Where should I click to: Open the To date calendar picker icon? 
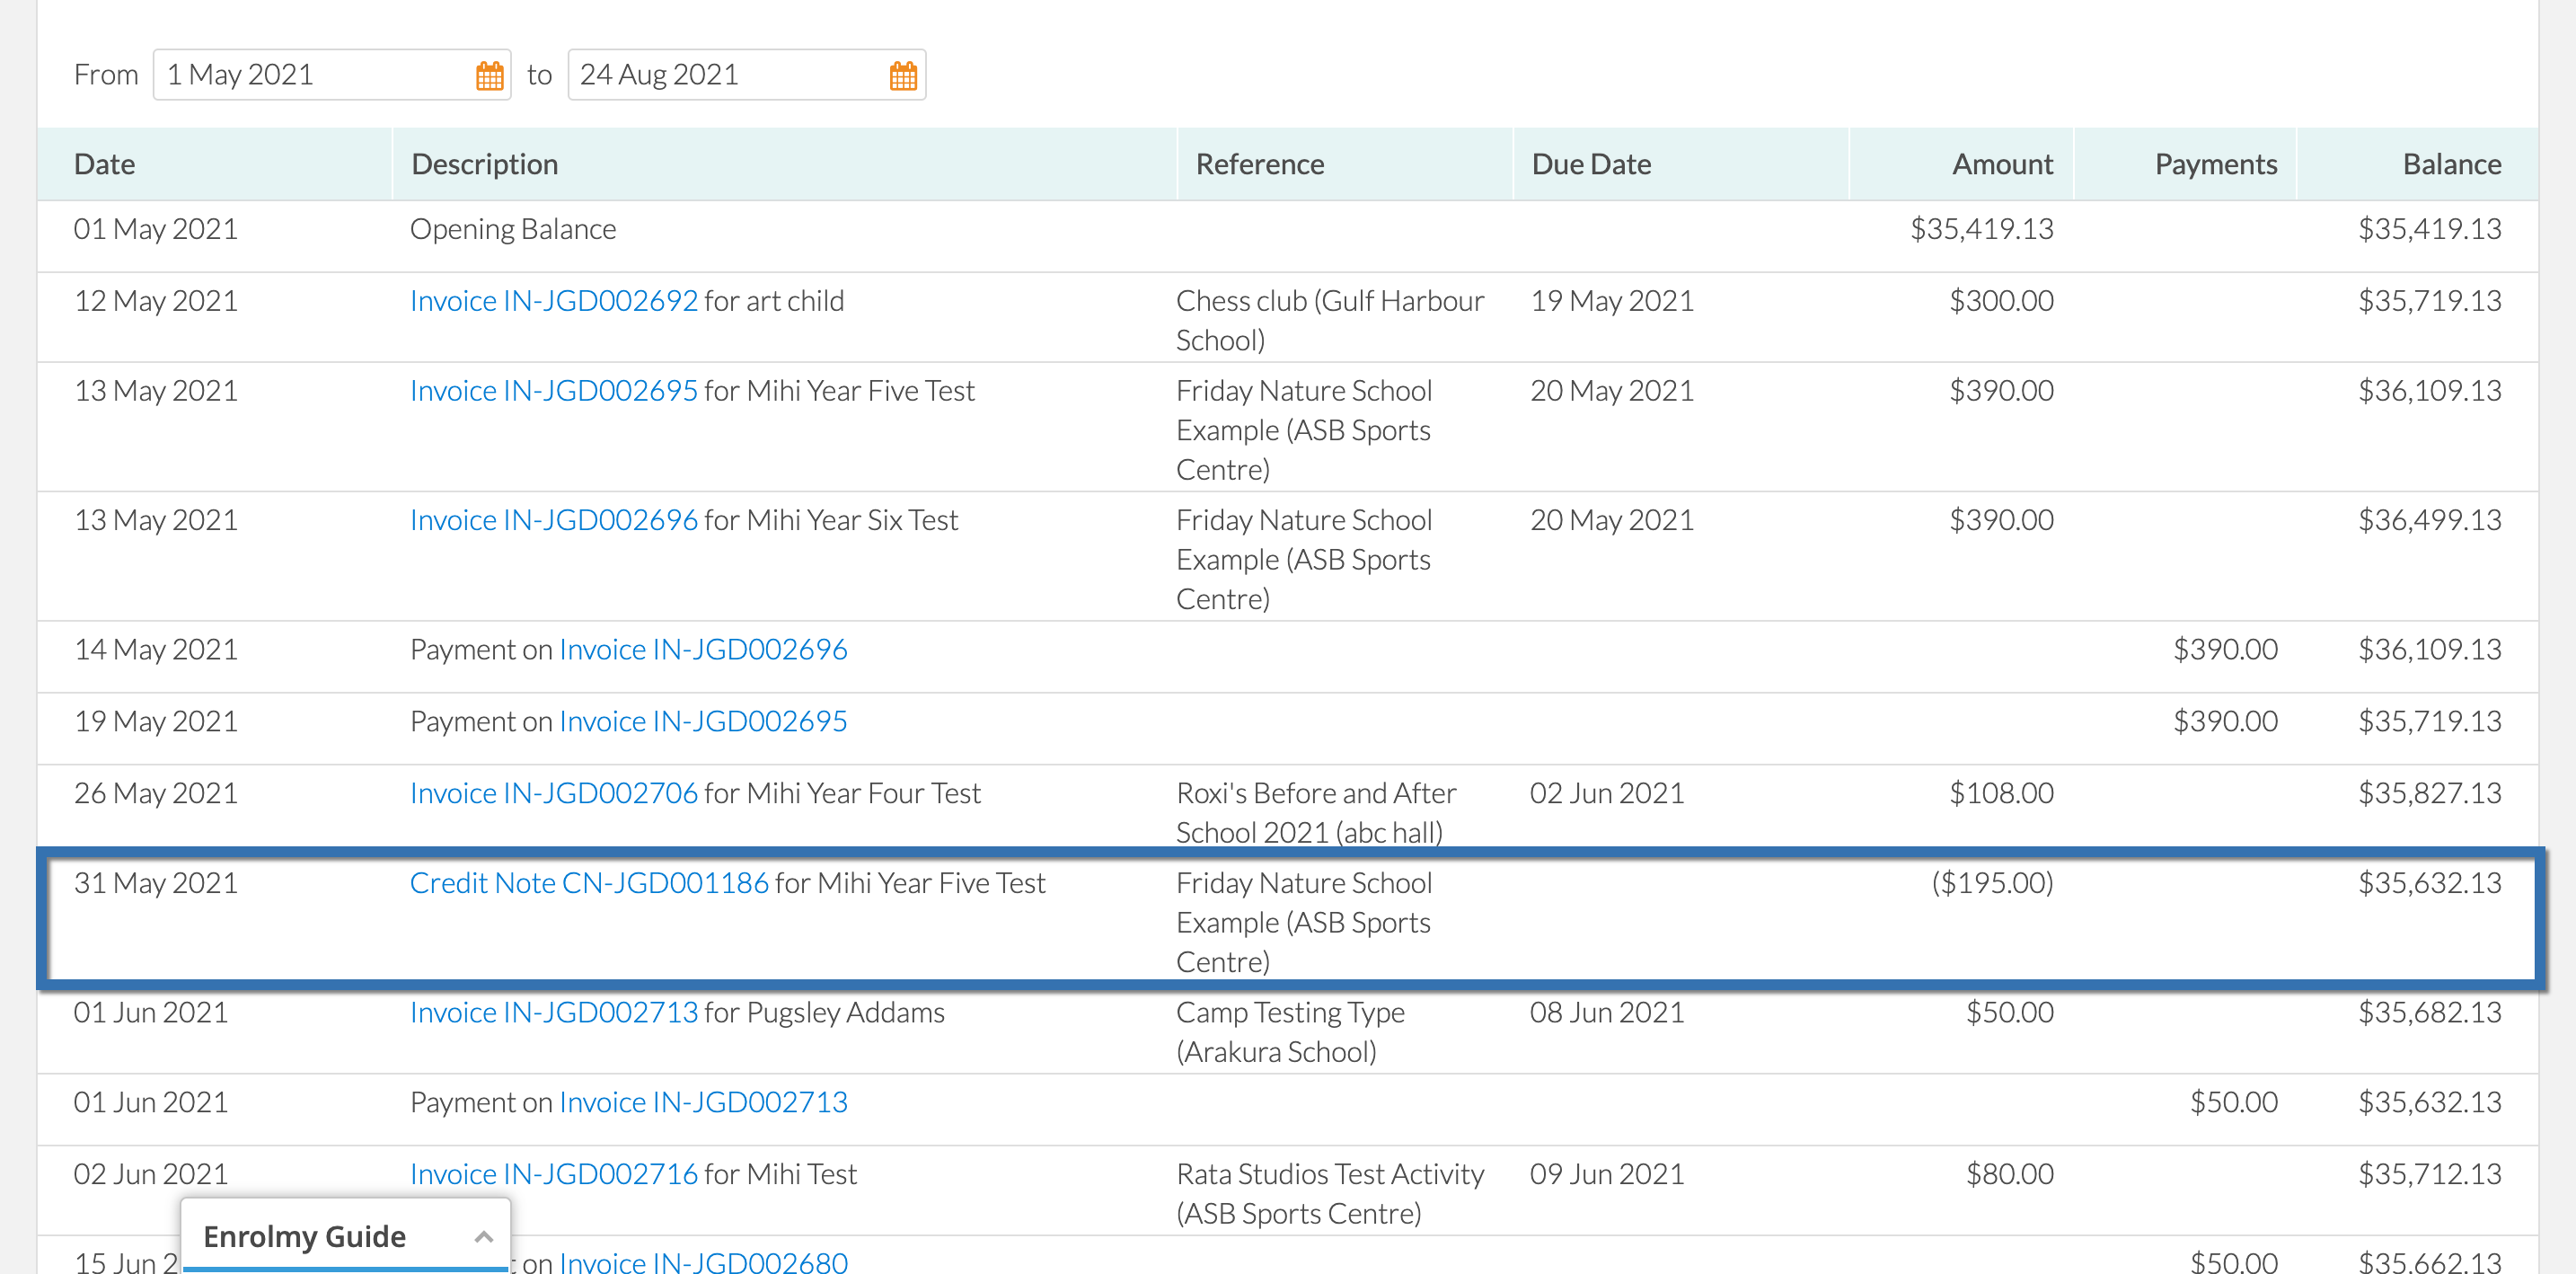pyautogui.click(x=903, y=75)
